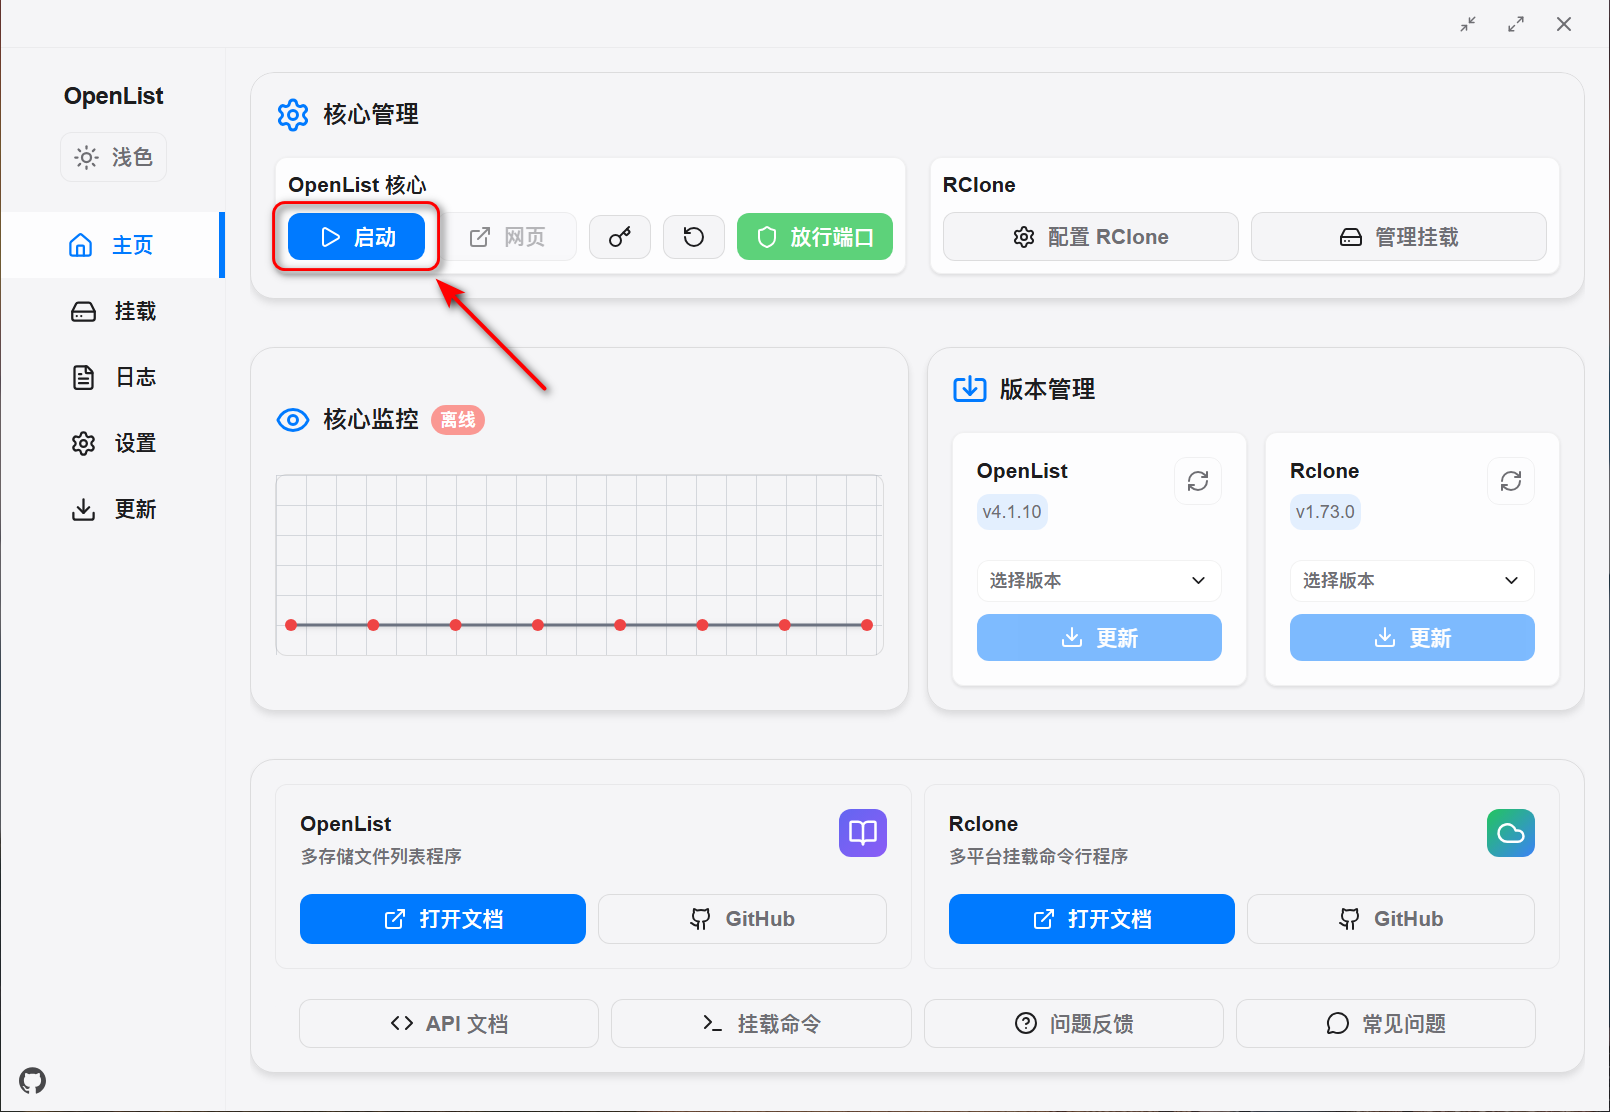Open 问题反馈 to report an issue
Screen dimensions: 1610x1112
pos(1073,1023)
